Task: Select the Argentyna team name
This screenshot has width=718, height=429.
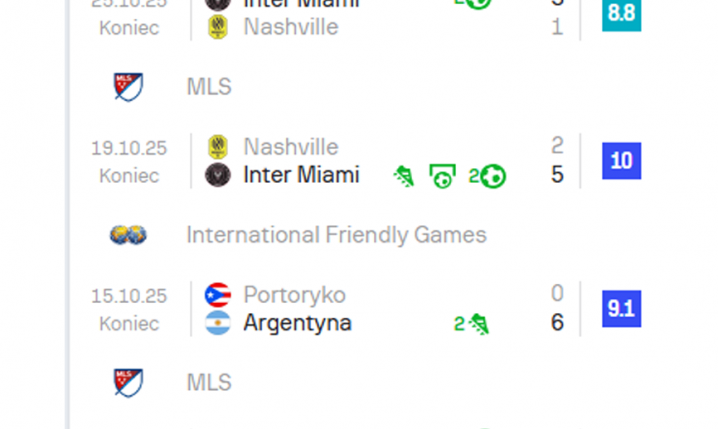Action: pyautogui.click(x=297, y=323)
